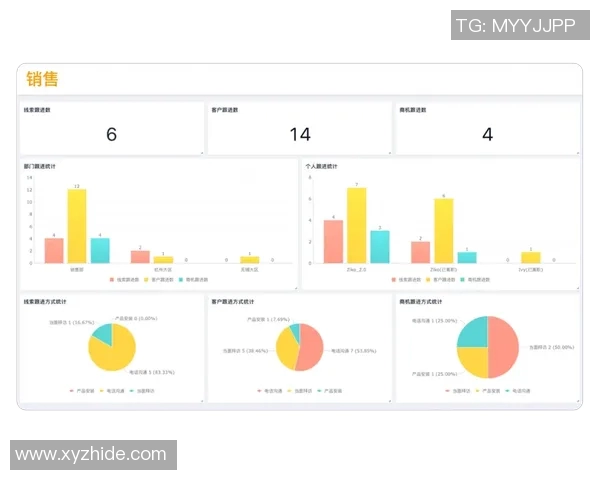Click the yellow 7 bar for Ziko_2.0

tap(357, 225)
